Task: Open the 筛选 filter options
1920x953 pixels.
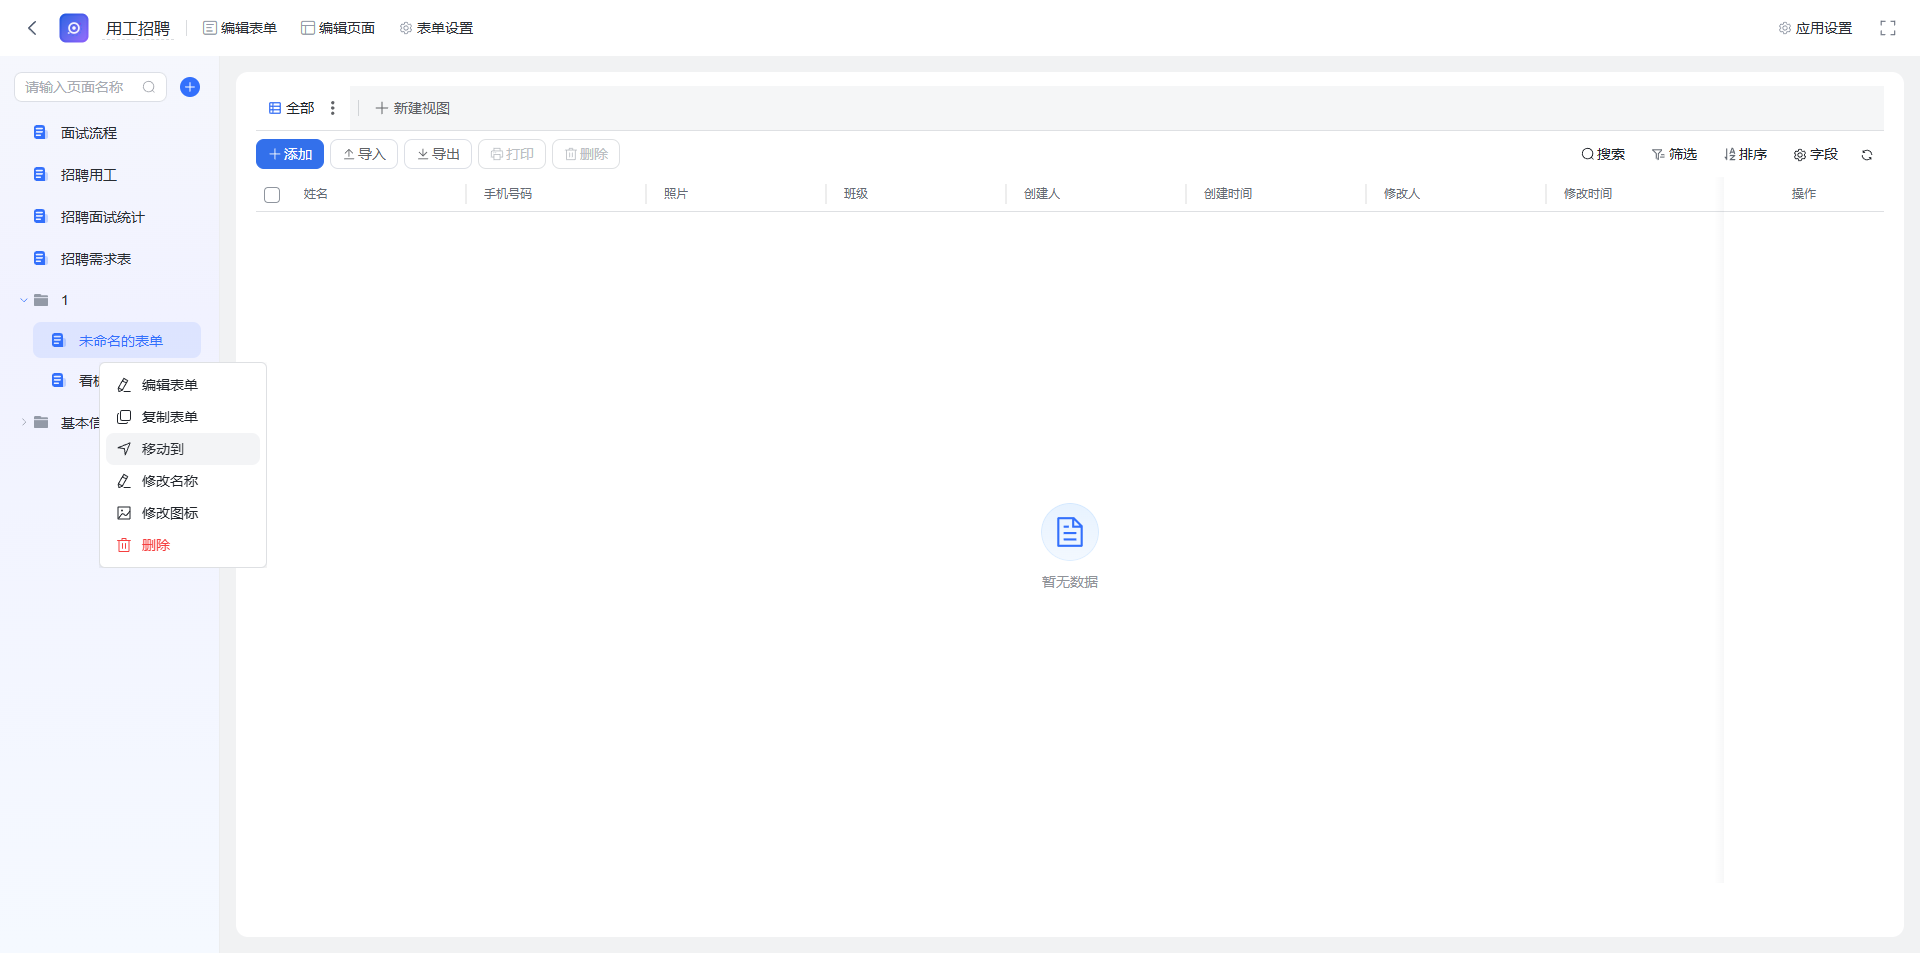Action: click(1674, 154)
